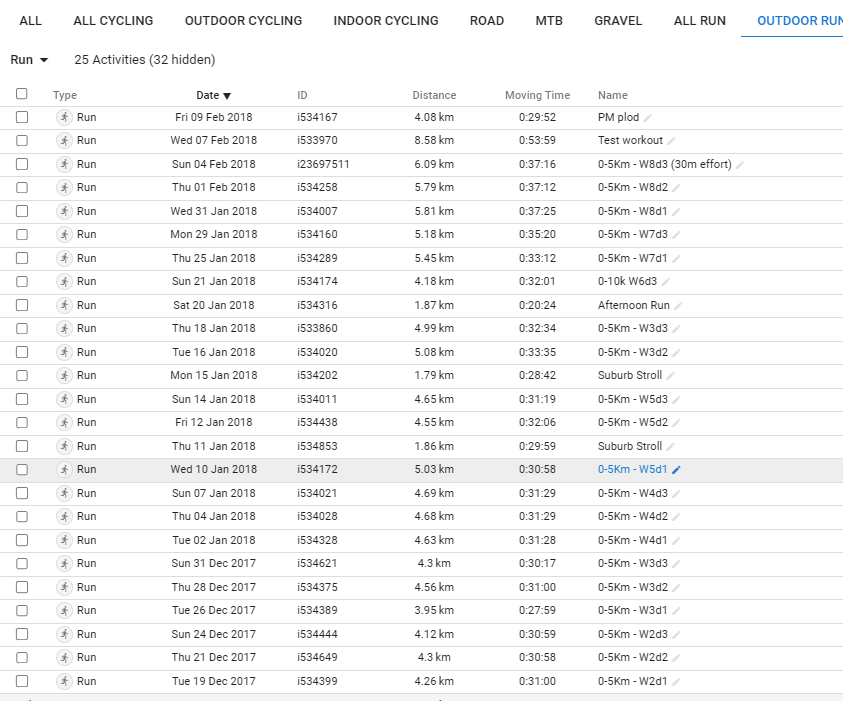Click the run icon in the 20 Jan 2018 row

[65, 305]
